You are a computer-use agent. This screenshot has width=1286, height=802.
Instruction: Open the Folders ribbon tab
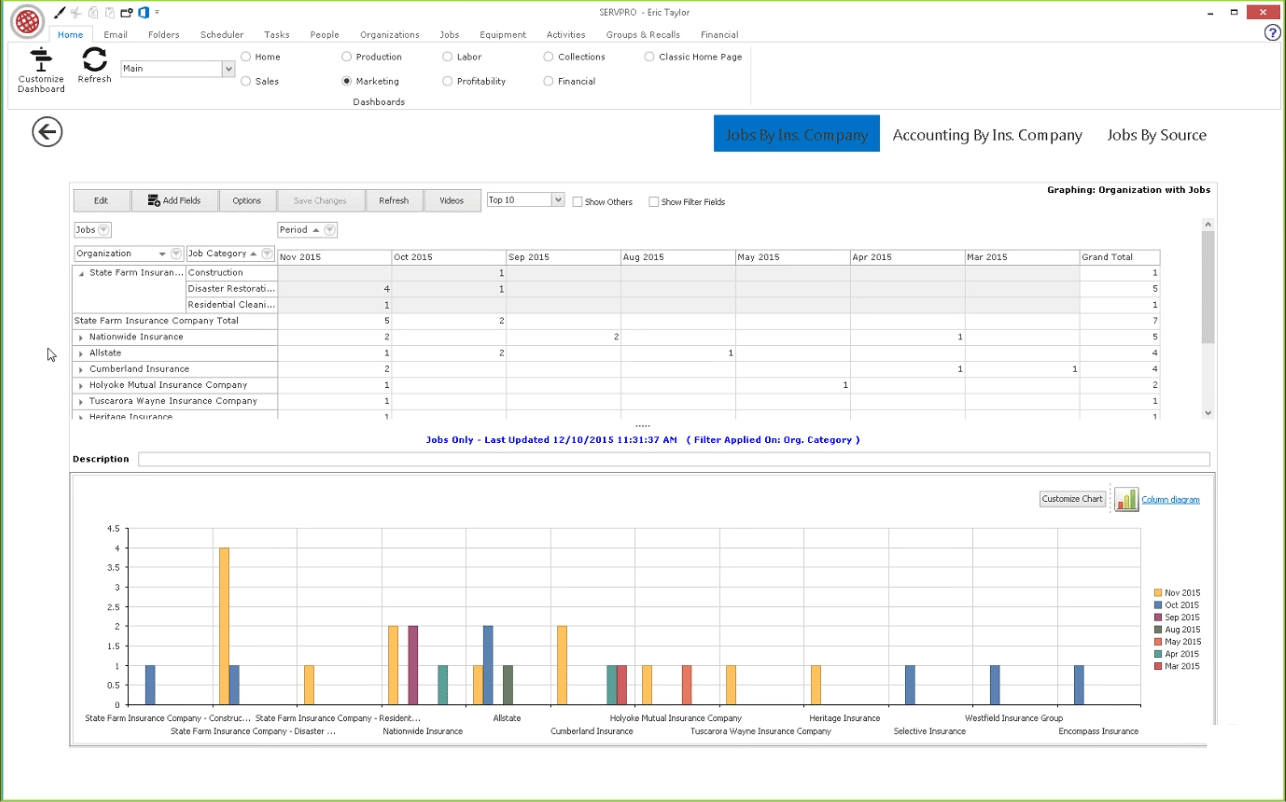(x=164, y=35)
